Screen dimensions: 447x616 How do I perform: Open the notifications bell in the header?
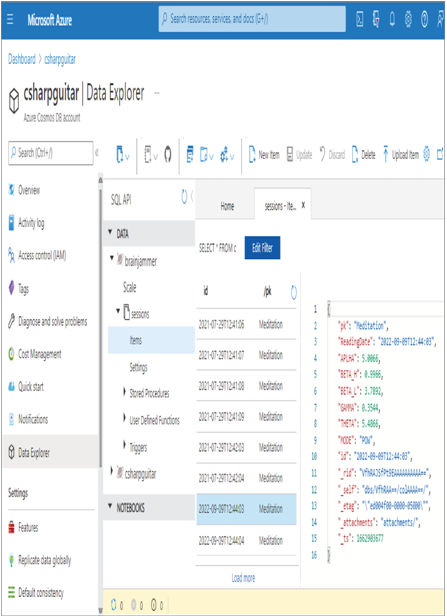point(392,19)
